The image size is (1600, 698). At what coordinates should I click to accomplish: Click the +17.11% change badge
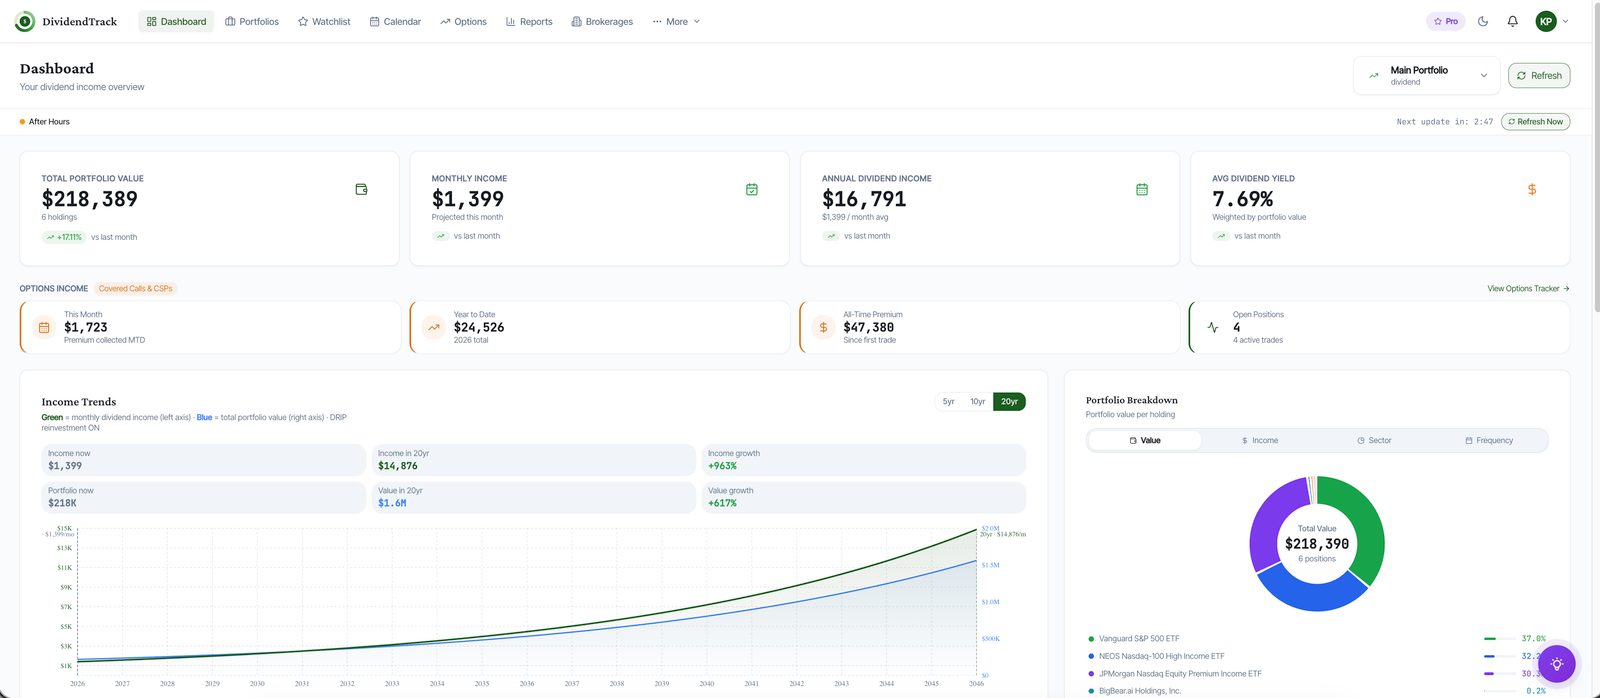click(x=64, y=237)
